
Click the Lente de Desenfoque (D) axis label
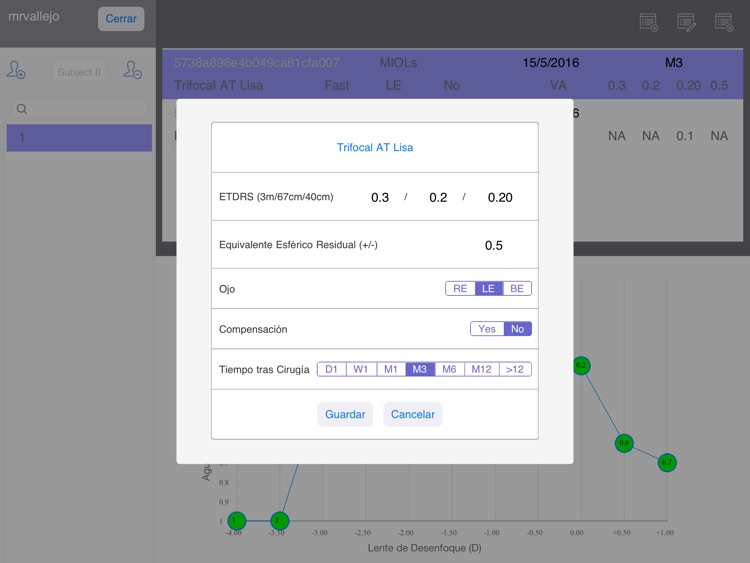pyautogui.click(x=424, y=548)
